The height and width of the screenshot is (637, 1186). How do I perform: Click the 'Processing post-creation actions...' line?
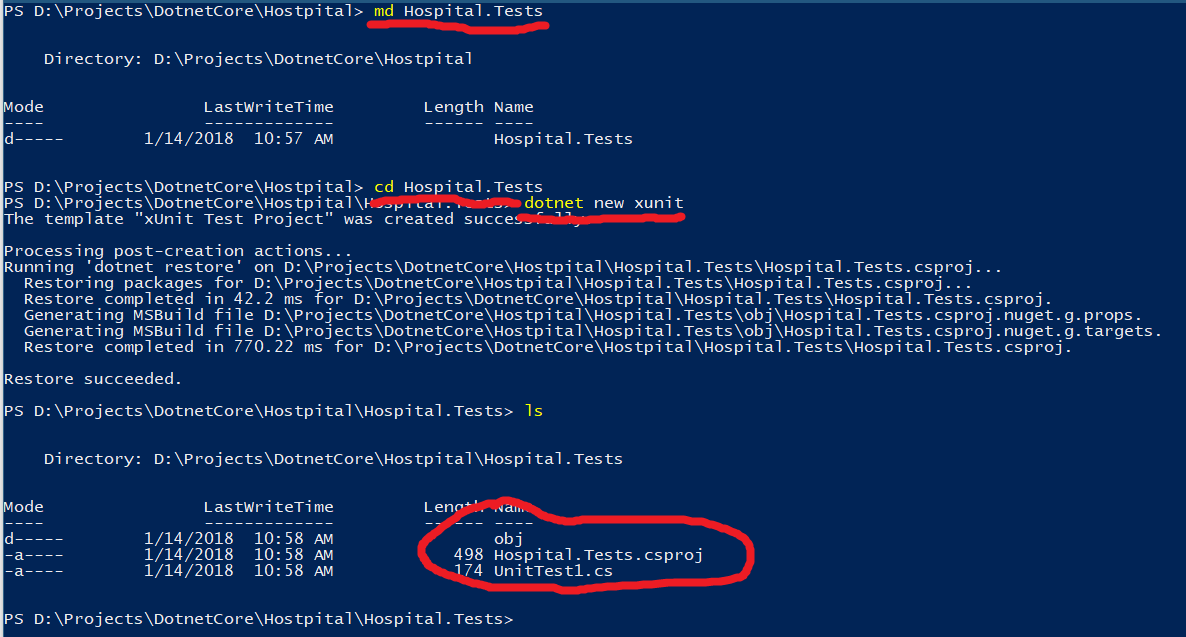point(178,251)
